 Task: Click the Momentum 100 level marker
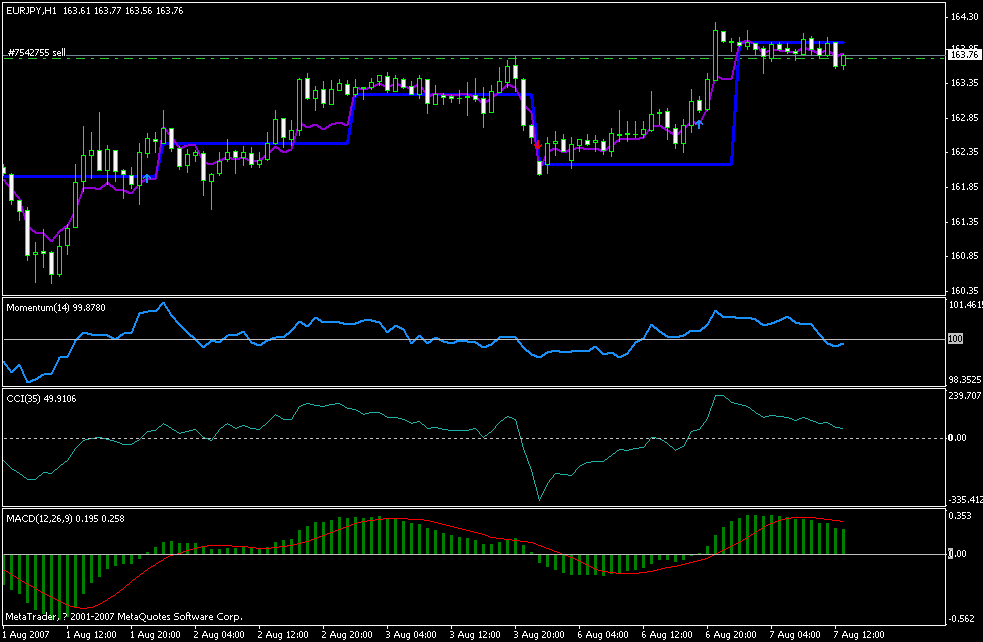[955, 340]
